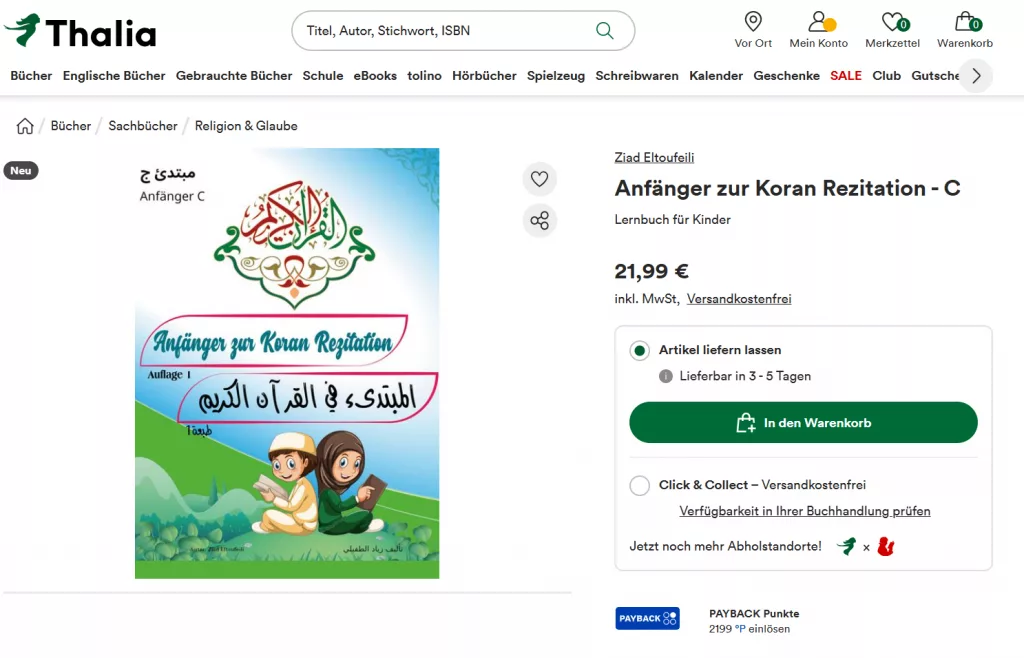Click into the search input field
This screenshot has width=1024, height=658.
(440, 31)
